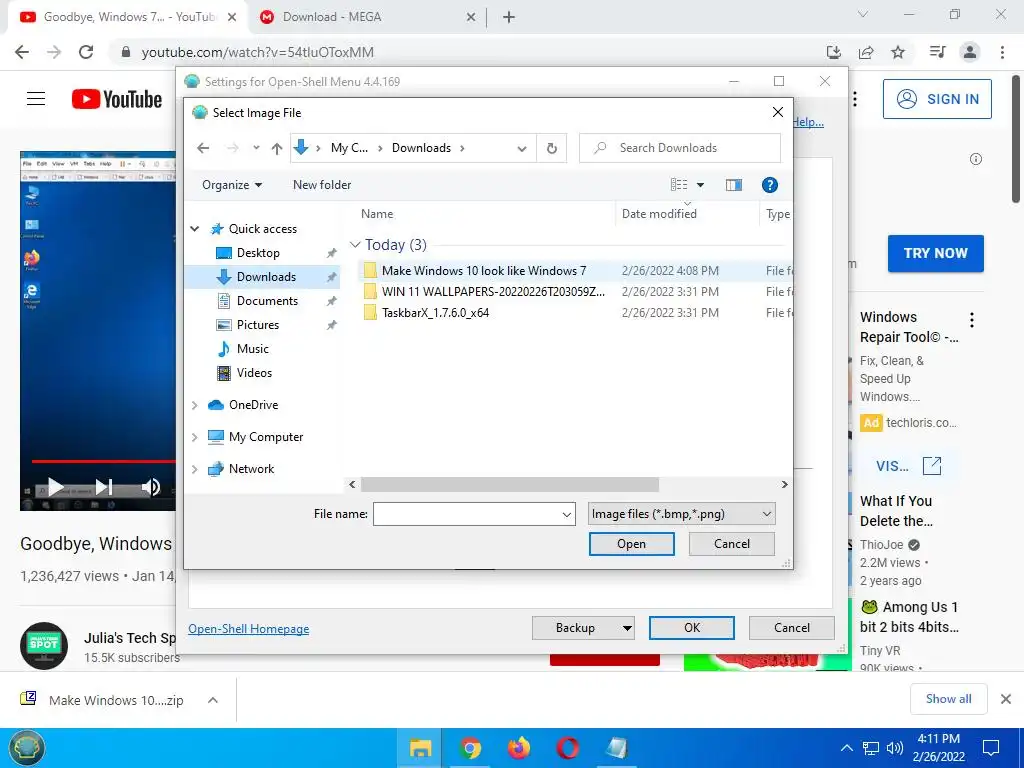Select the WIN 11 WALLPAPERS folder

coord(493,291)
